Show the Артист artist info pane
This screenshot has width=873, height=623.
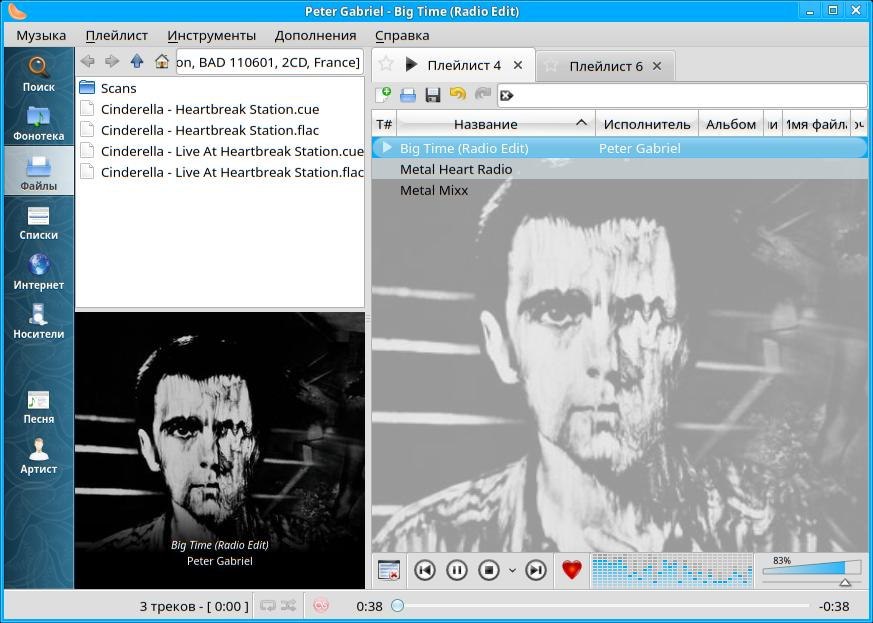[38, 456]
